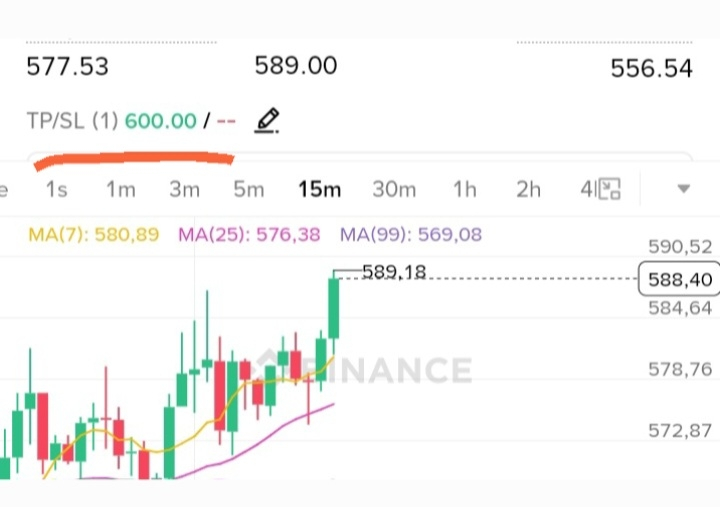720x507 pixels.
Task: Click the 578,76 price axis label
Action: tap(680, 369)
